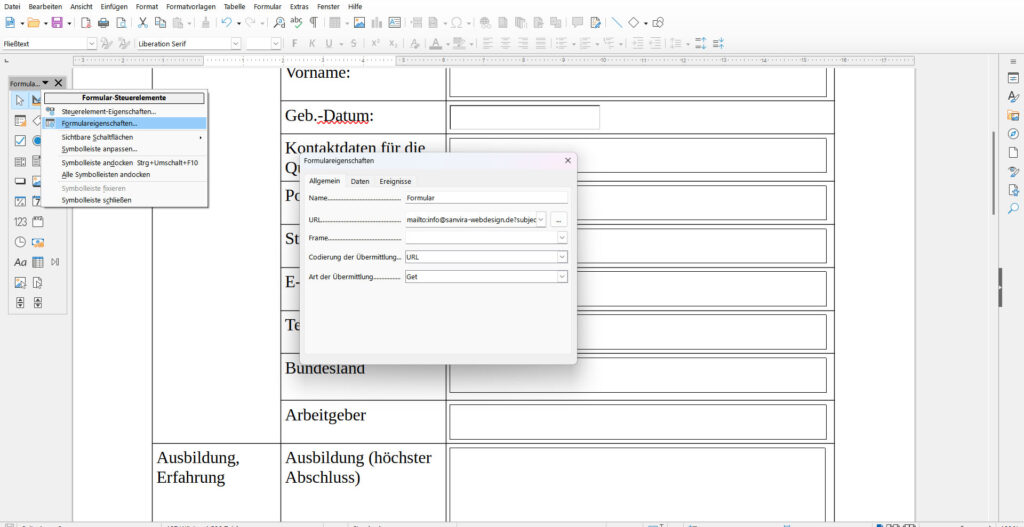Image resolution: width=1024 pixels, height=527 pixels.
Task: Click the label field 'Aa' icon
Action: (20, 262)
